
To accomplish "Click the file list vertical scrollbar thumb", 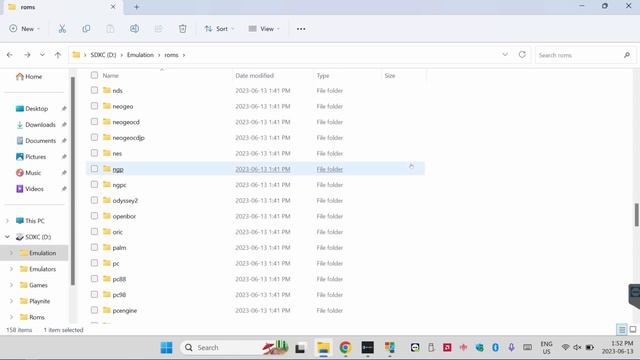I will click(636, 215).
